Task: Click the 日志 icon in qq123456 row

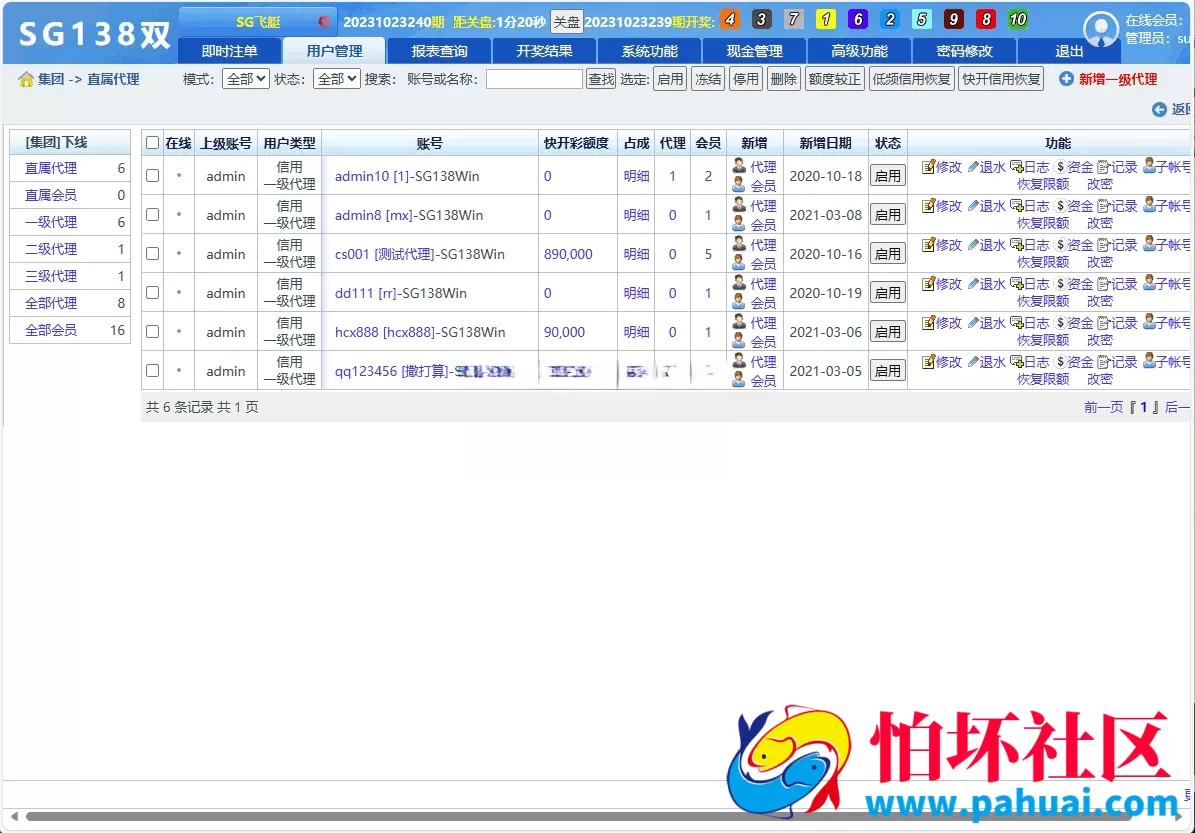Action: [x=1017, y=361]
